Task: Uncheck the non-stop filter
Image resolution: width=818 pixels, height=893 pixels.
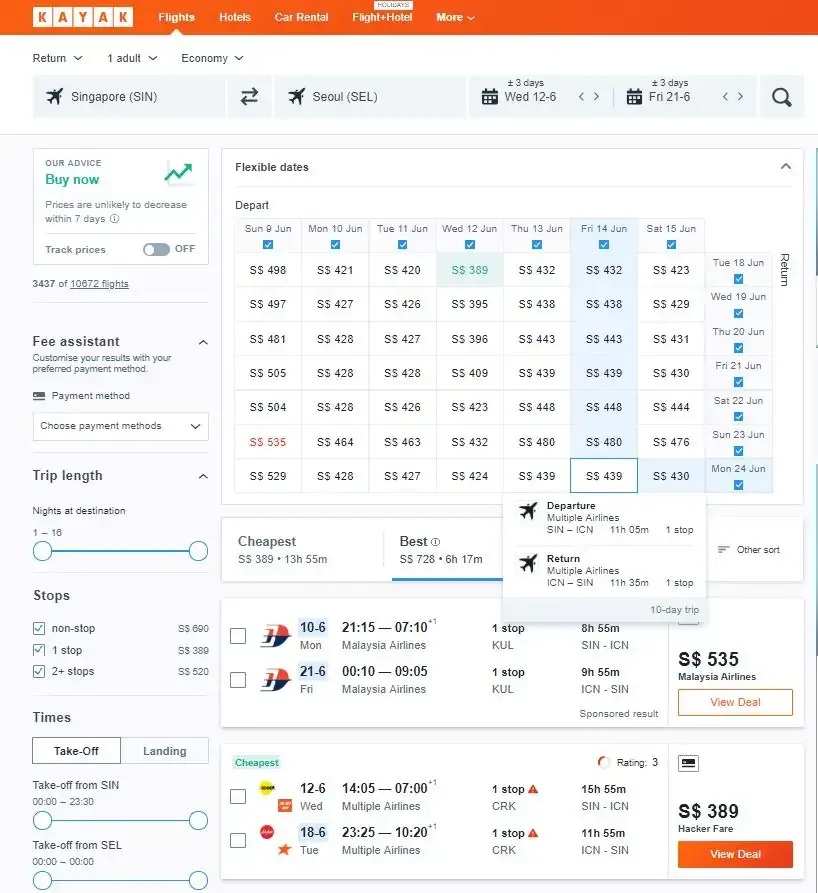Action: pyautogui.click(x=39, y=628)
